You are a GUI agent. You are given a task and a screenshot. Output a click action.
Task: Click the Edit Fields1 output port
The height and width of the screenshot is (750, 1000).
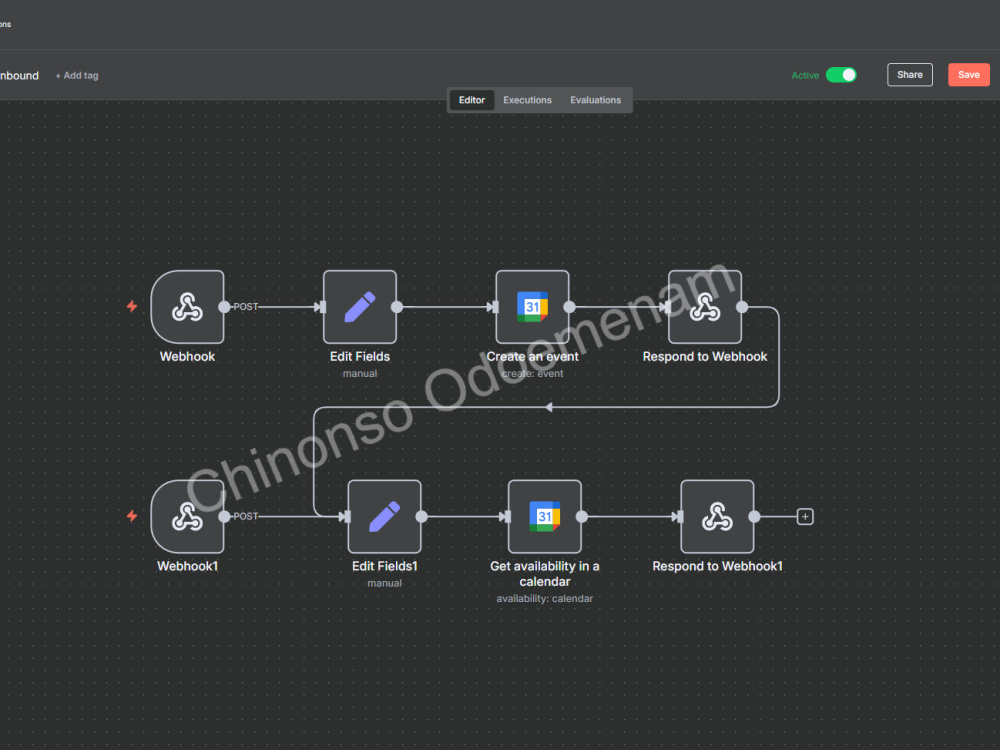tap(422, 517)
